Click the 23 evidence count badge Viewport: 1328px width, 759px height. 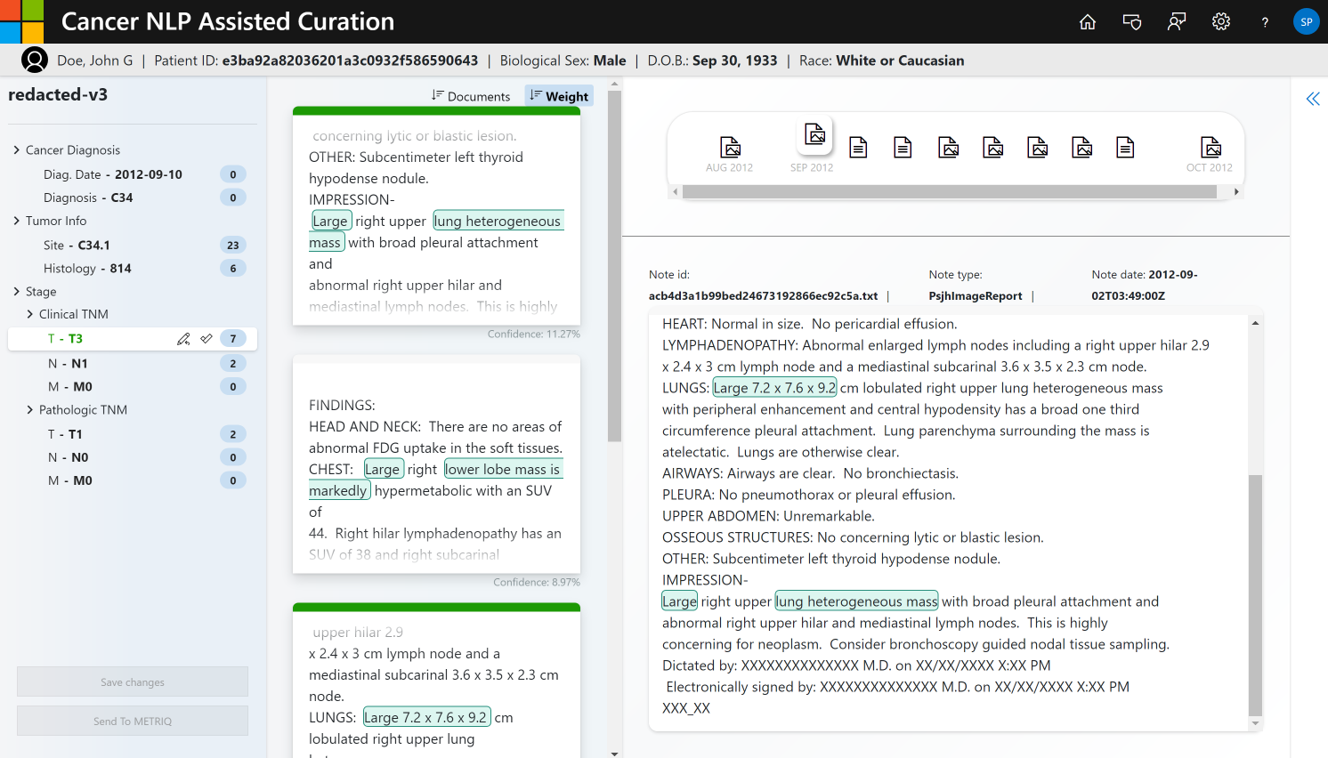[x=233, y=245]
